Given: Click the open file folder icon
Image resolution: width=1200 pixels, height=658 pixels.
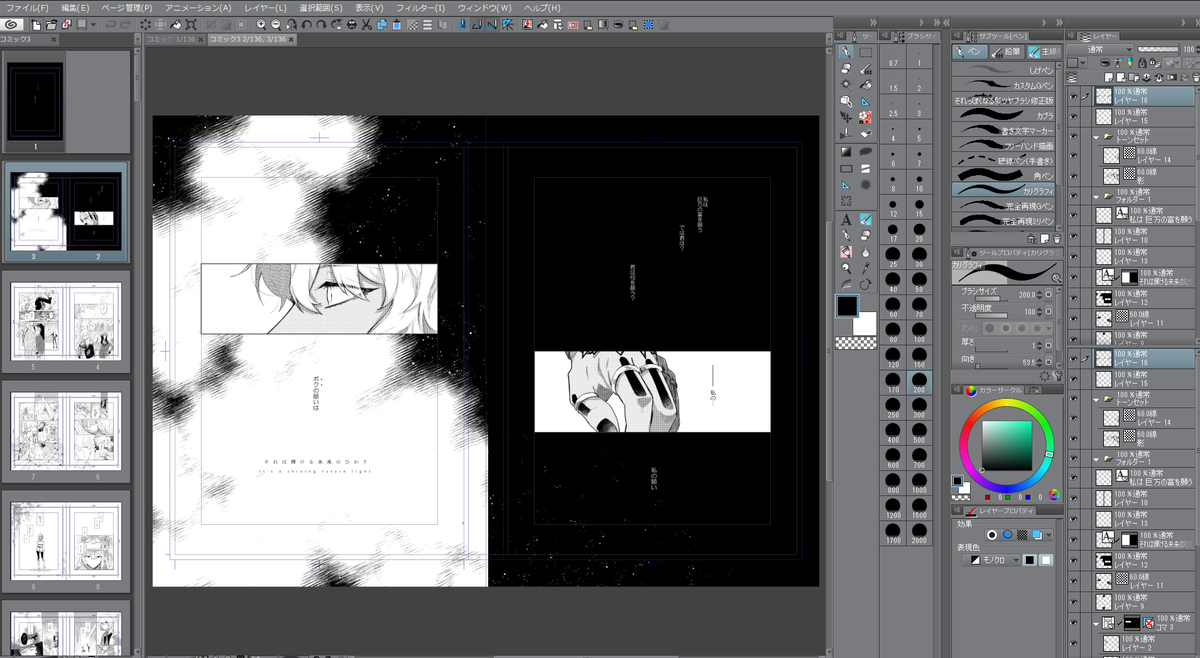Looking at the screenshot, I should [52, 23].
